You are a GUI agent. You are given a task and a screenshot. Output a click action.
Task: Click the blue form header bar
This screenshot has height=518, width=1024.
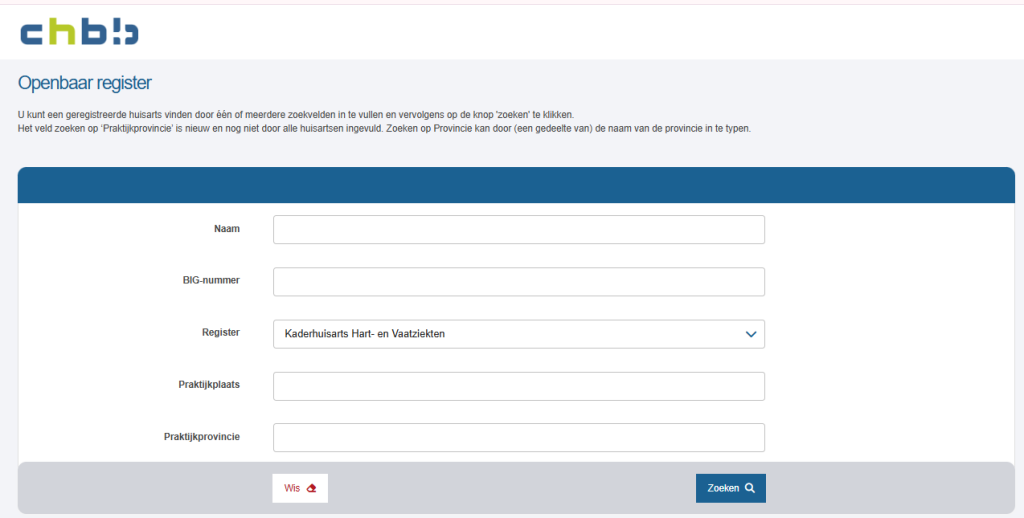tap(516, 185)
